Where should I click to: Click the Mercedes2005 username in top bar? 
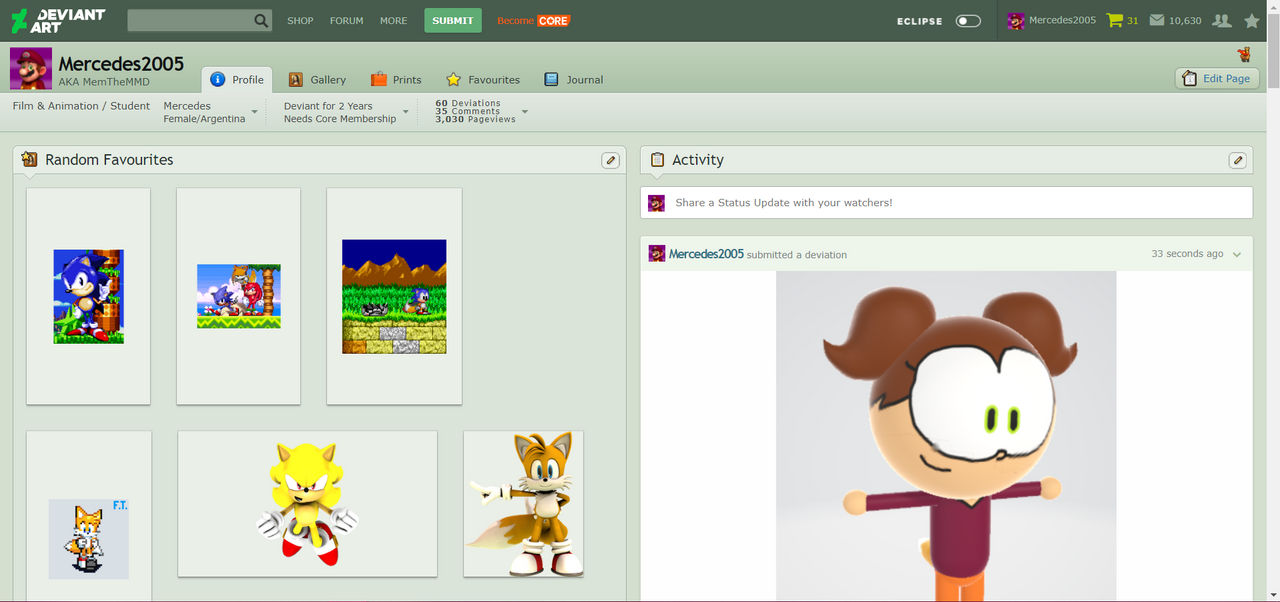click(1062, 20)
